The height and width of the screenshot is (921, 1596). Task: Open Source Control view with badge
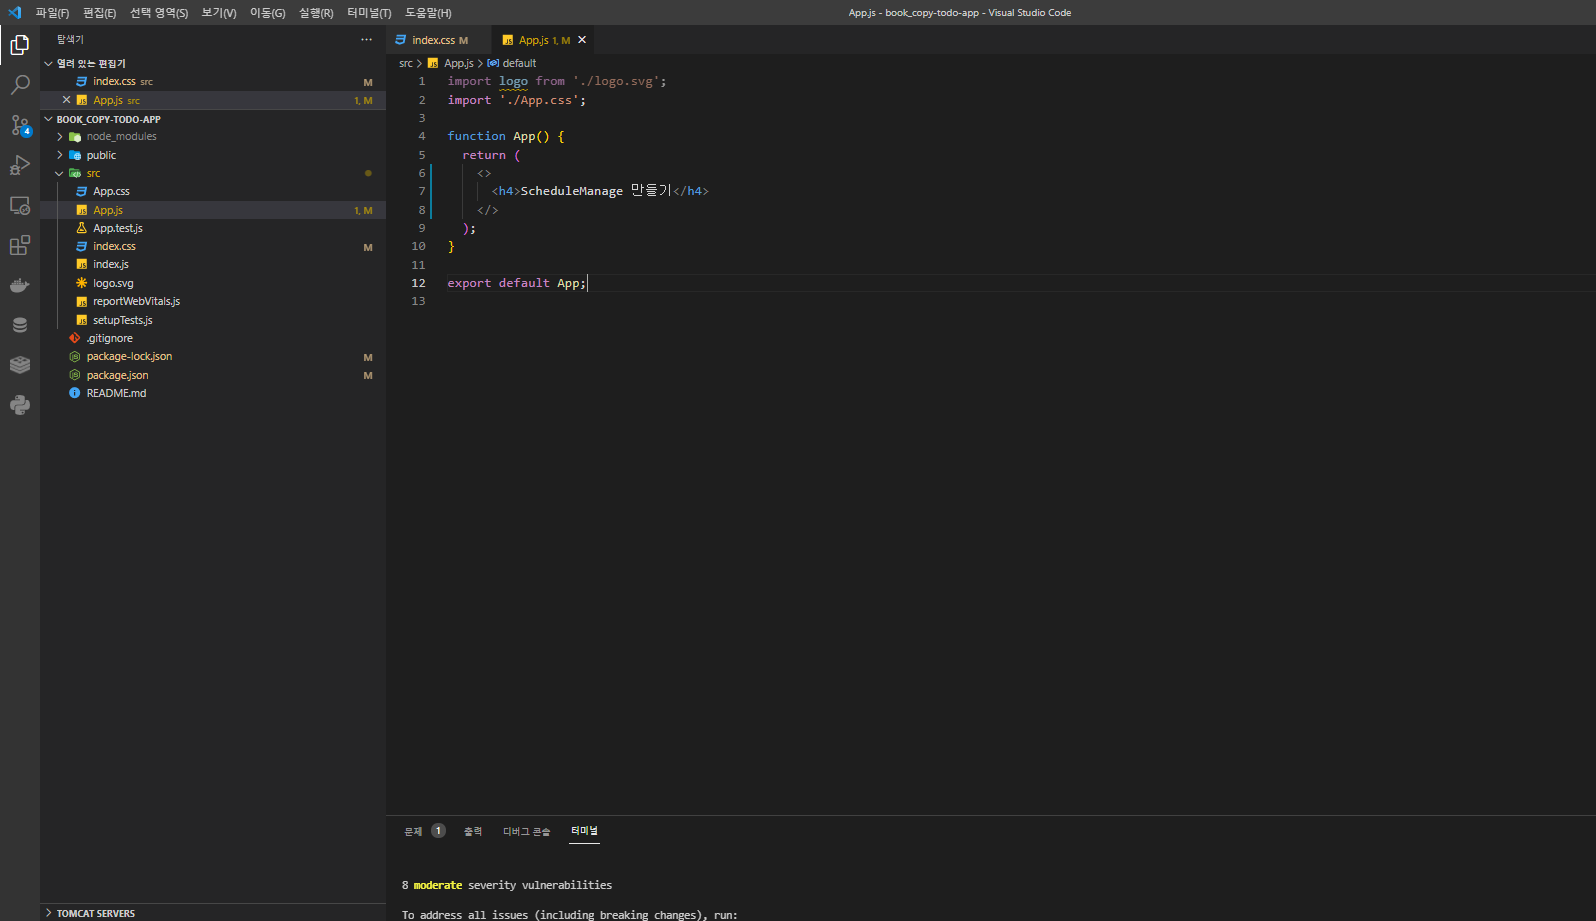(20, 125)
